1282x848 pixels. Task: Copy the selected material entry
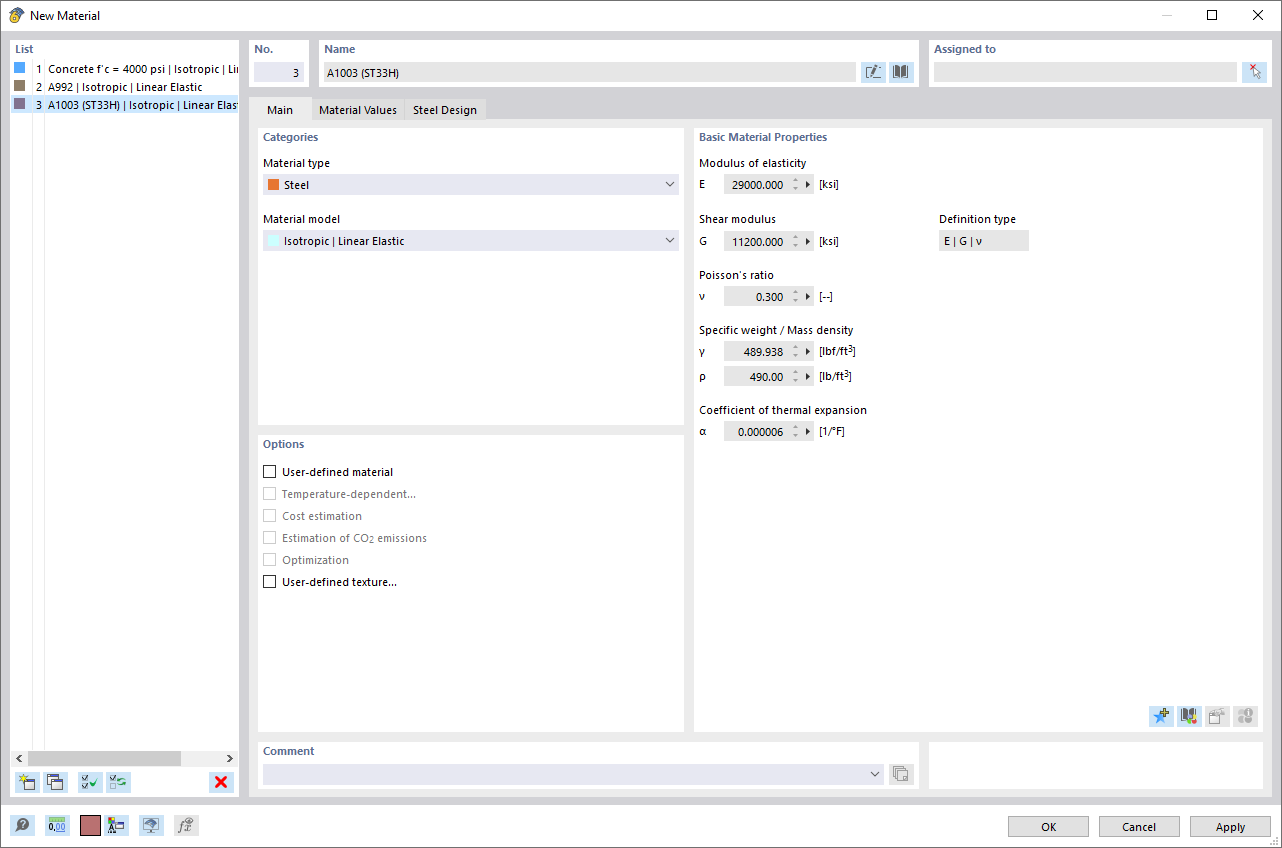tap(55, 782)
